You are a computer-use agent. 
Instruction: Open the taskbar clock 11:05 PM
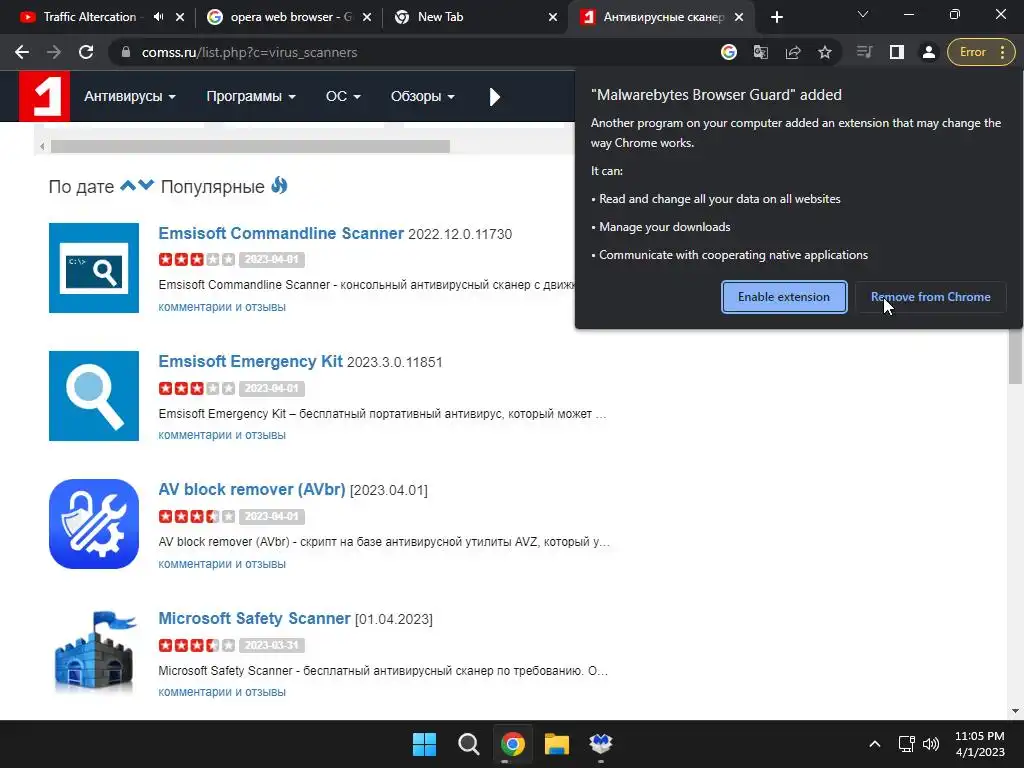point(980,744)
